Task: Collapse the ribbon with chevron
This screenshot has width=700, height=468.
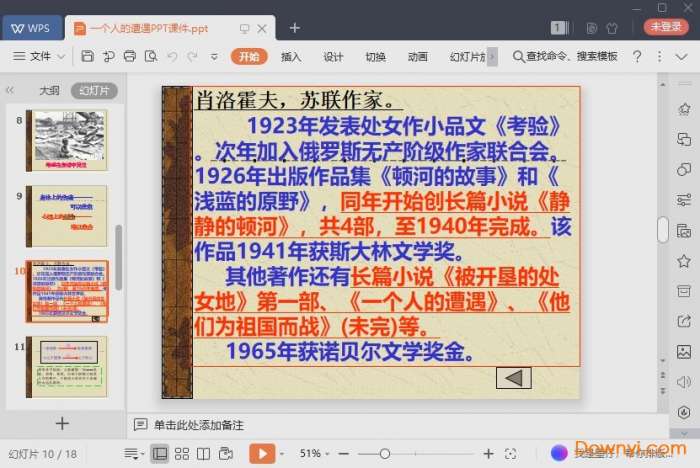Action: point(681,57)
